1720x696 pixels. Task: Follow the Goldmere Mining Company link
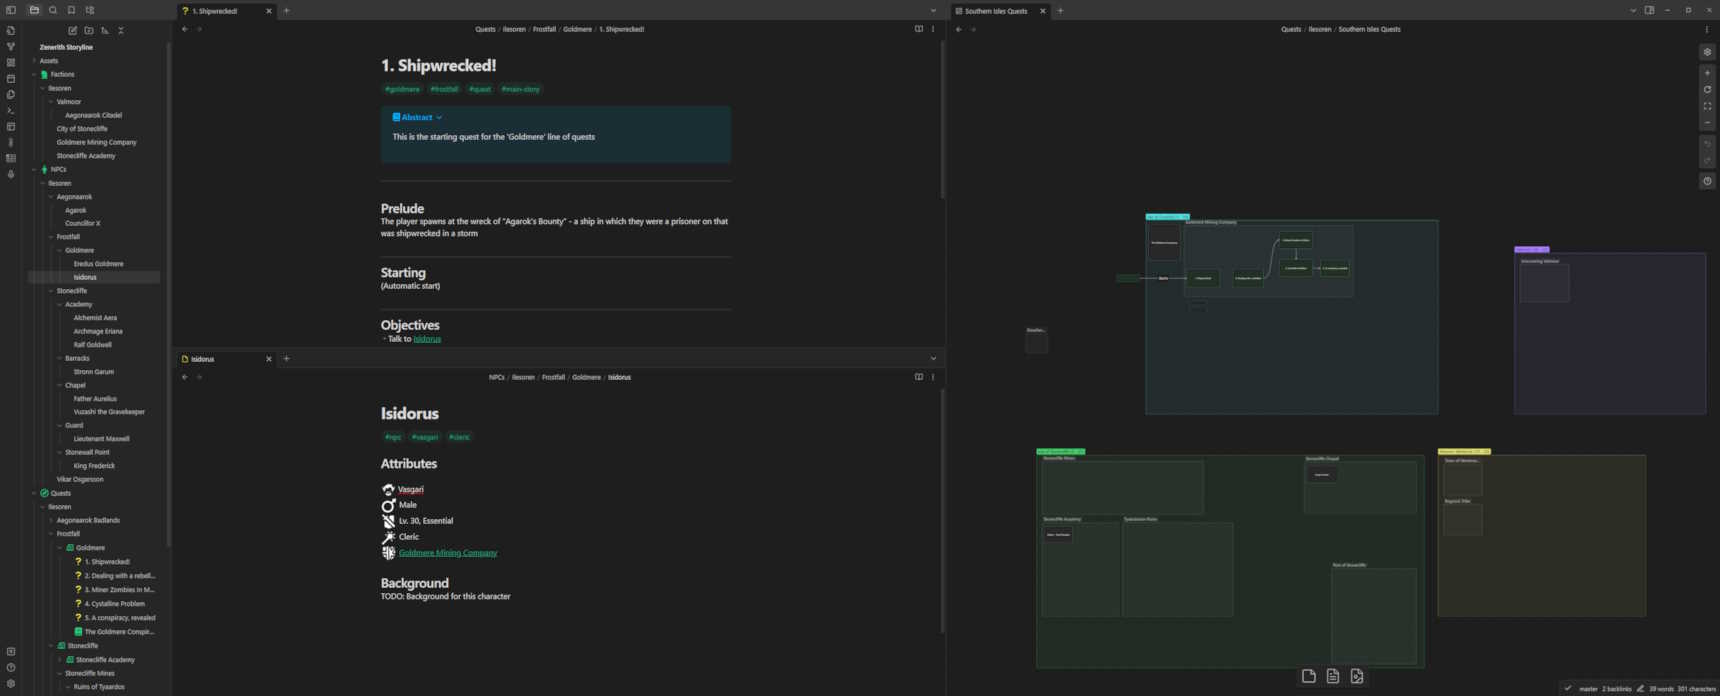pyautogui.click(x=447, y=553)
